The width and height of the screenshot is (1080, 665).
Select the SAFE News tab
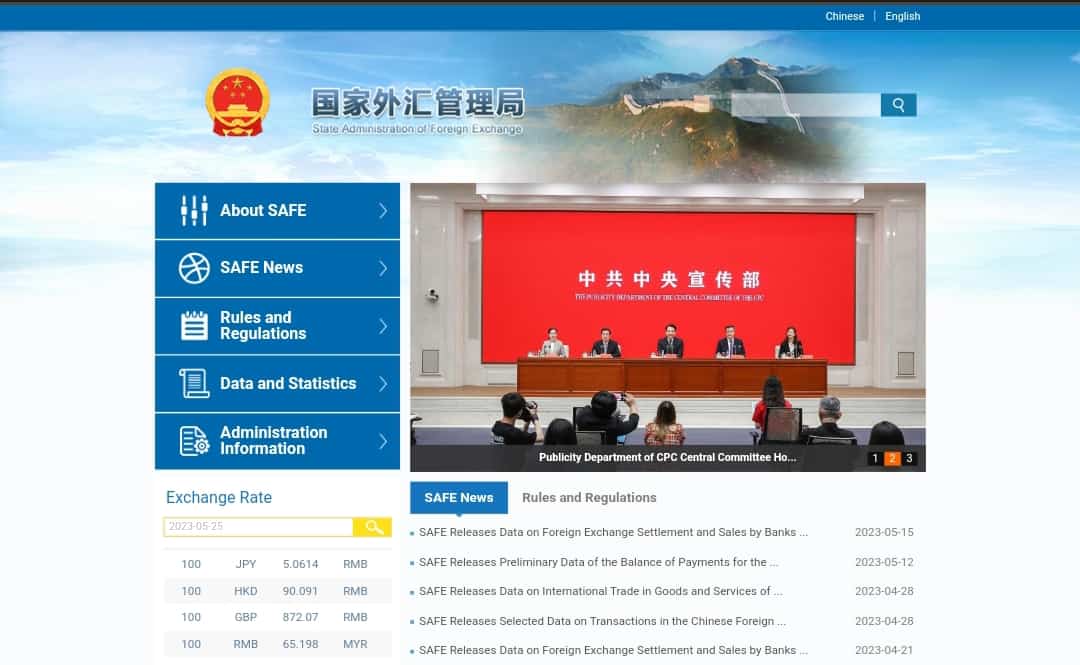point(458,497)
